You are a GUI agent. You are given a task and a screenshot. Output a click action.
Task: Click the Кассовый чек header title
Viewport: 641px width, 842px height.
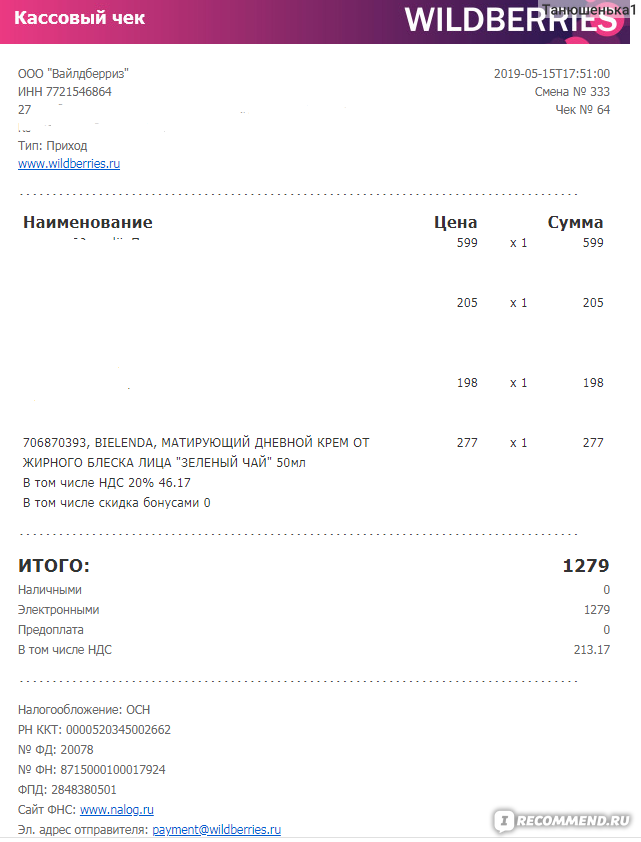point(79,18)
